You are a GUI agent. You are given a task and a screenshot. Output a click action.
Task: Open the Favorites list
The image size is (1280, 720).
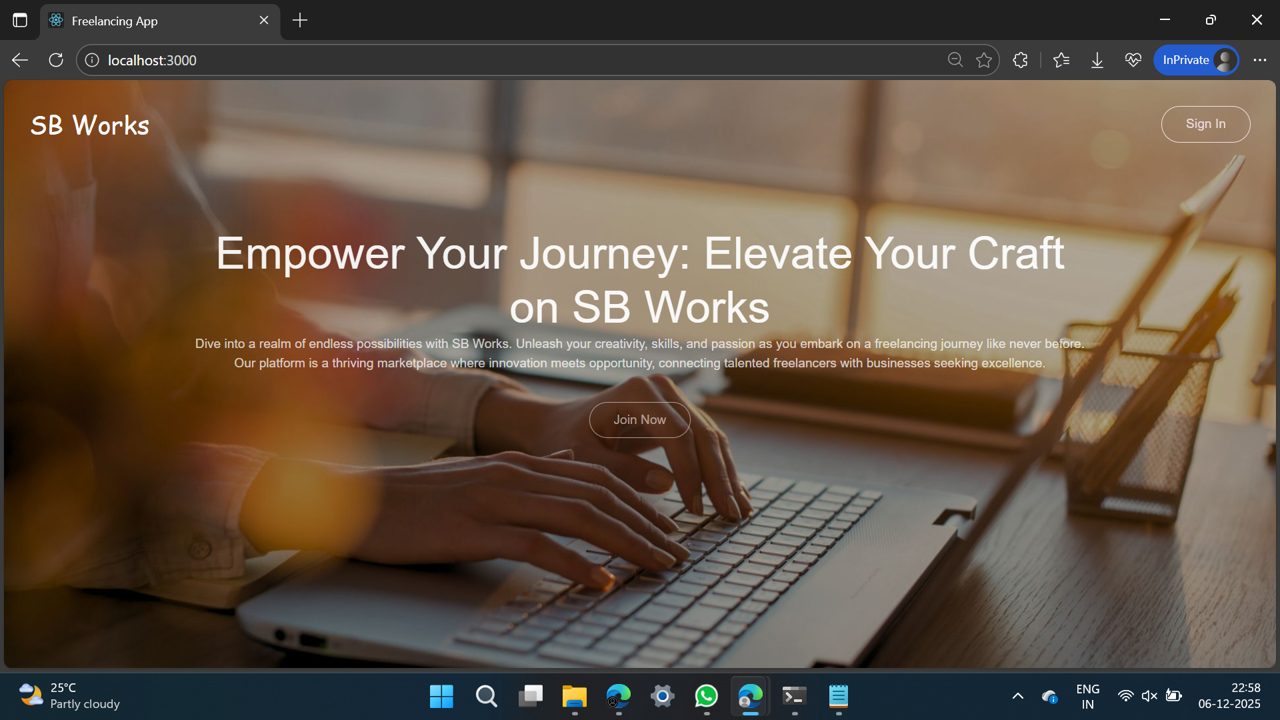point(1061,60)
